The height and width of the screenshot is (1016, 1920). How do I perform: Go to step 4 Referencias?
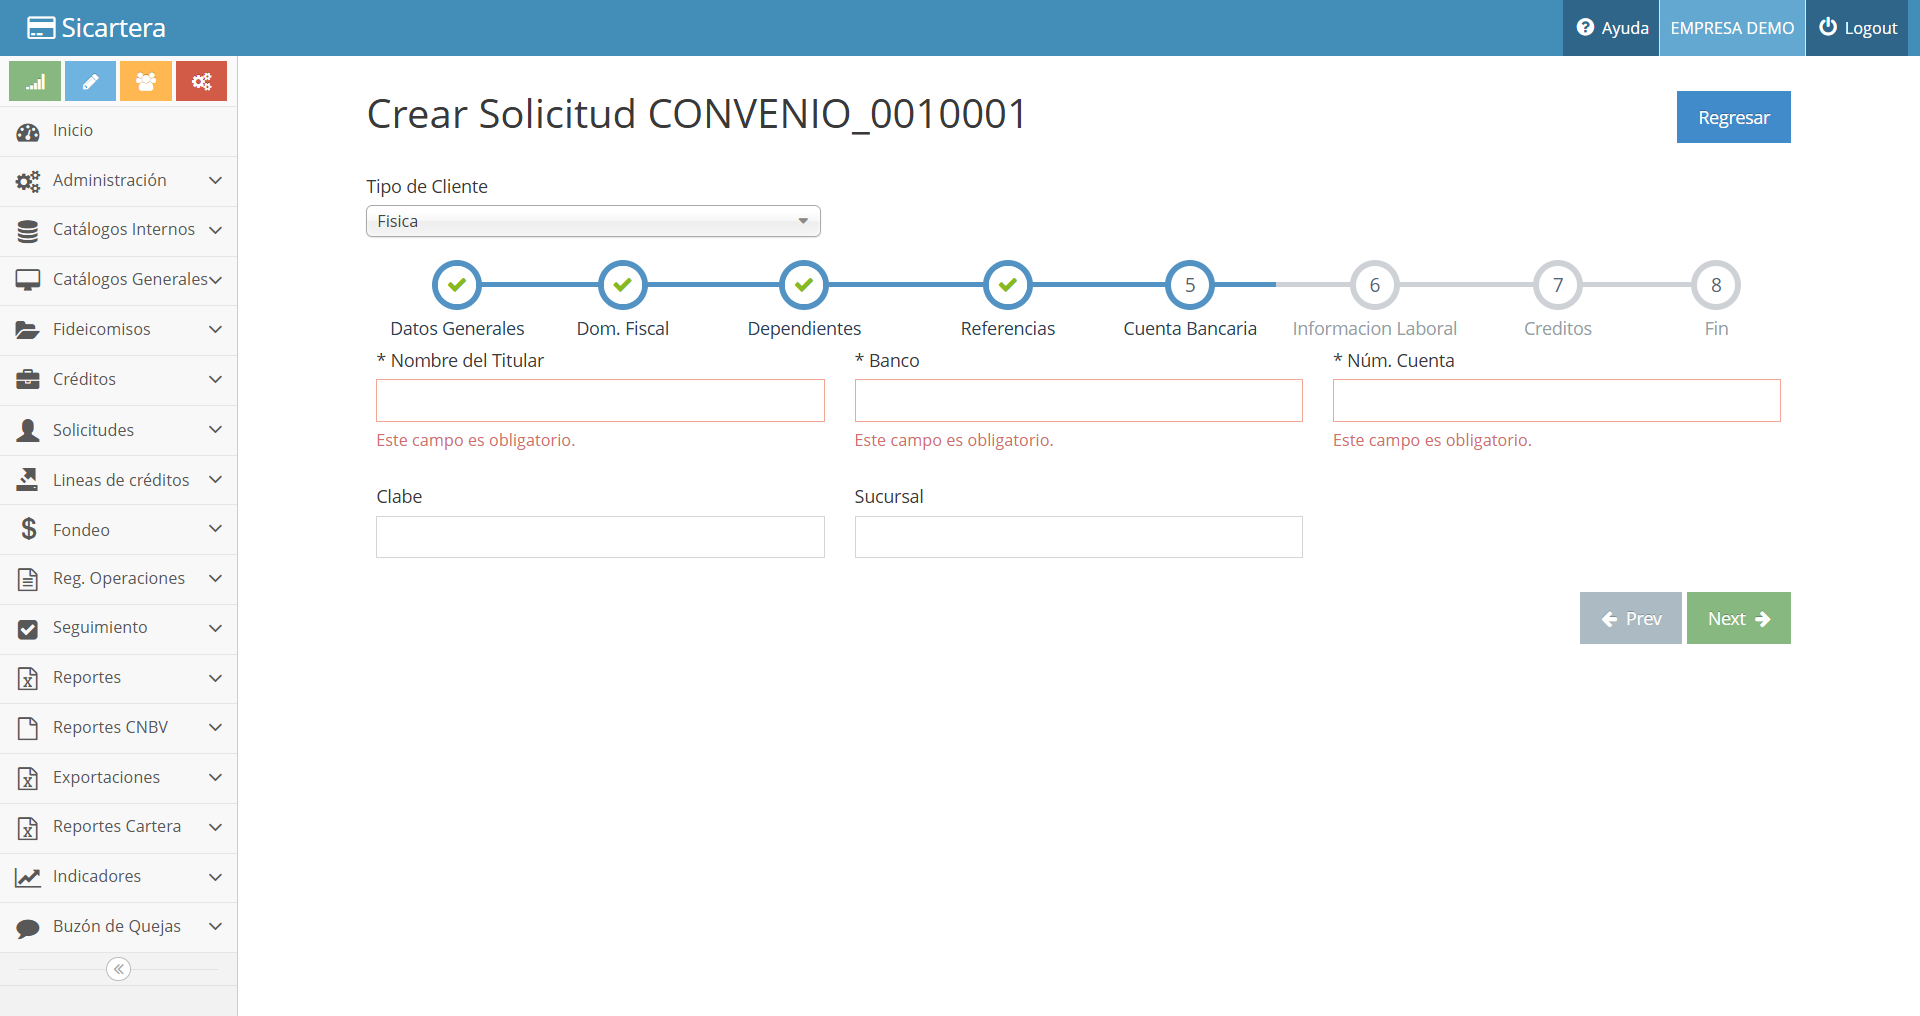pyautogui.click(x=1008, y=285)
